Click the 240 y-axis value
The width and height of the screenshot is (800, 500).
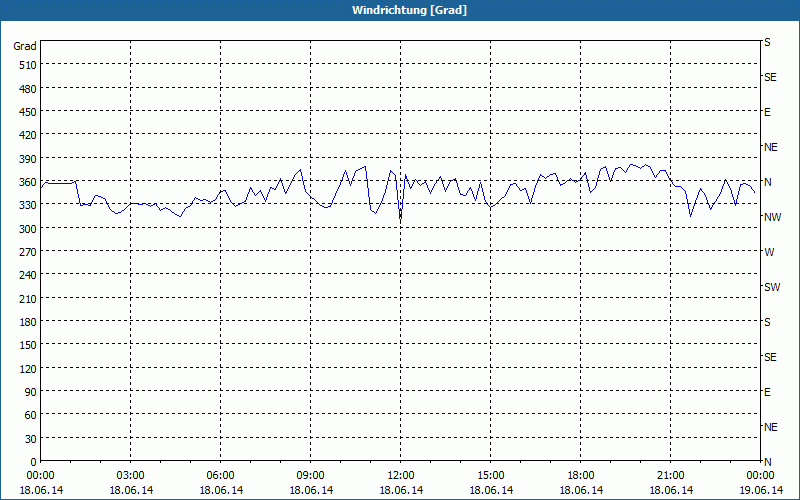pyautogui.click(x=28, y=275)
